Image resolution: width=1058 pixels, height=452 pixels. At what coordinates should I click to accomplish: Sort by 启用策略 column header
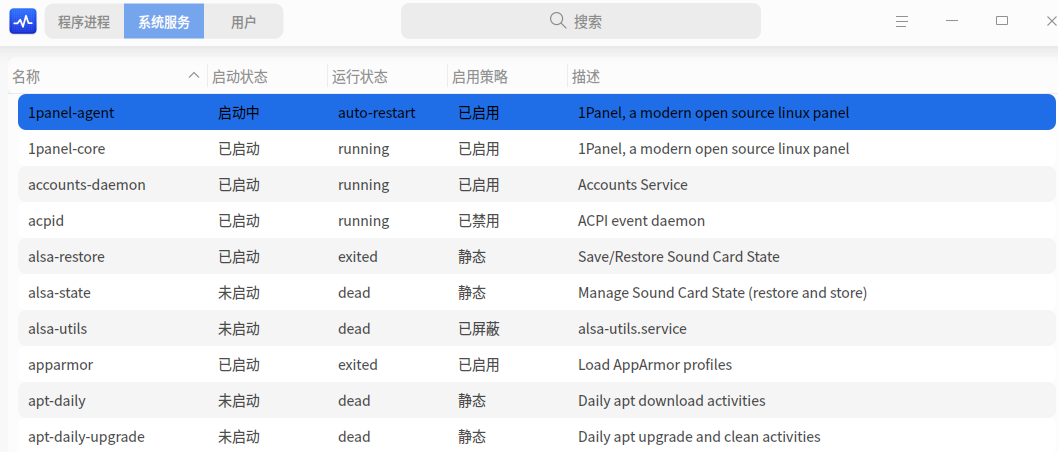point(508,76)
